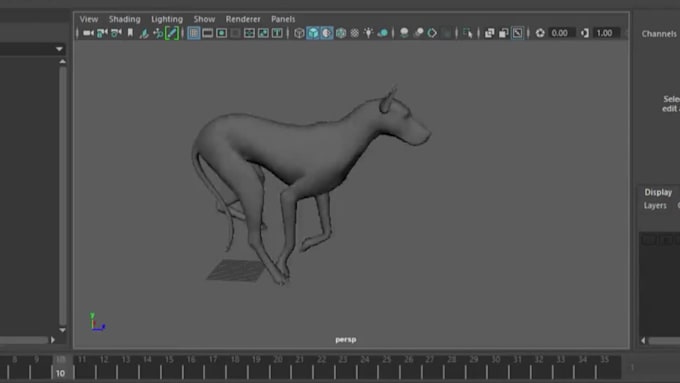
Task: Click the left panel horizontal scrollbar
Action: coord(24,340)
